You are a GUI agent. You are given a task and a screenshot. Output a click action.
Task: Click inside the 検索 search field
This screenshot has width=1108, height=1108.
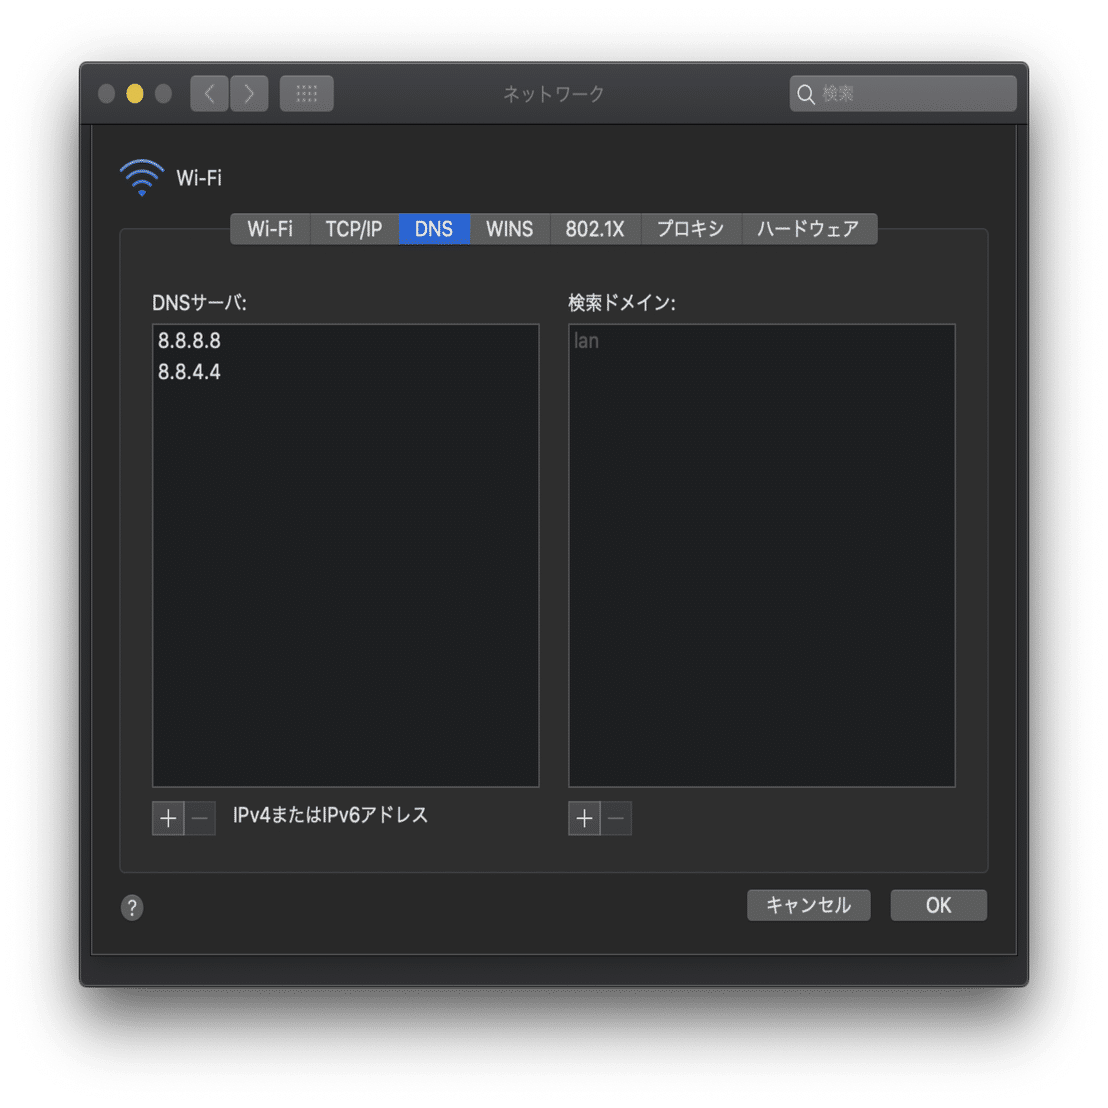pyautogui.click(x=900, y=93)
